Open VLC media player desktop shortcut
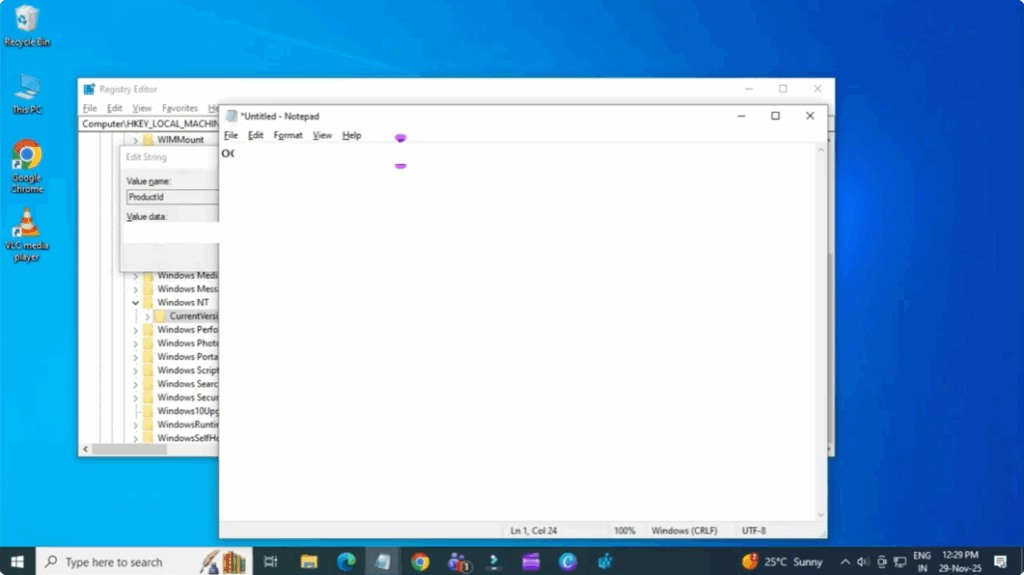Screen dimensions: 1024x575 point(27,235)
